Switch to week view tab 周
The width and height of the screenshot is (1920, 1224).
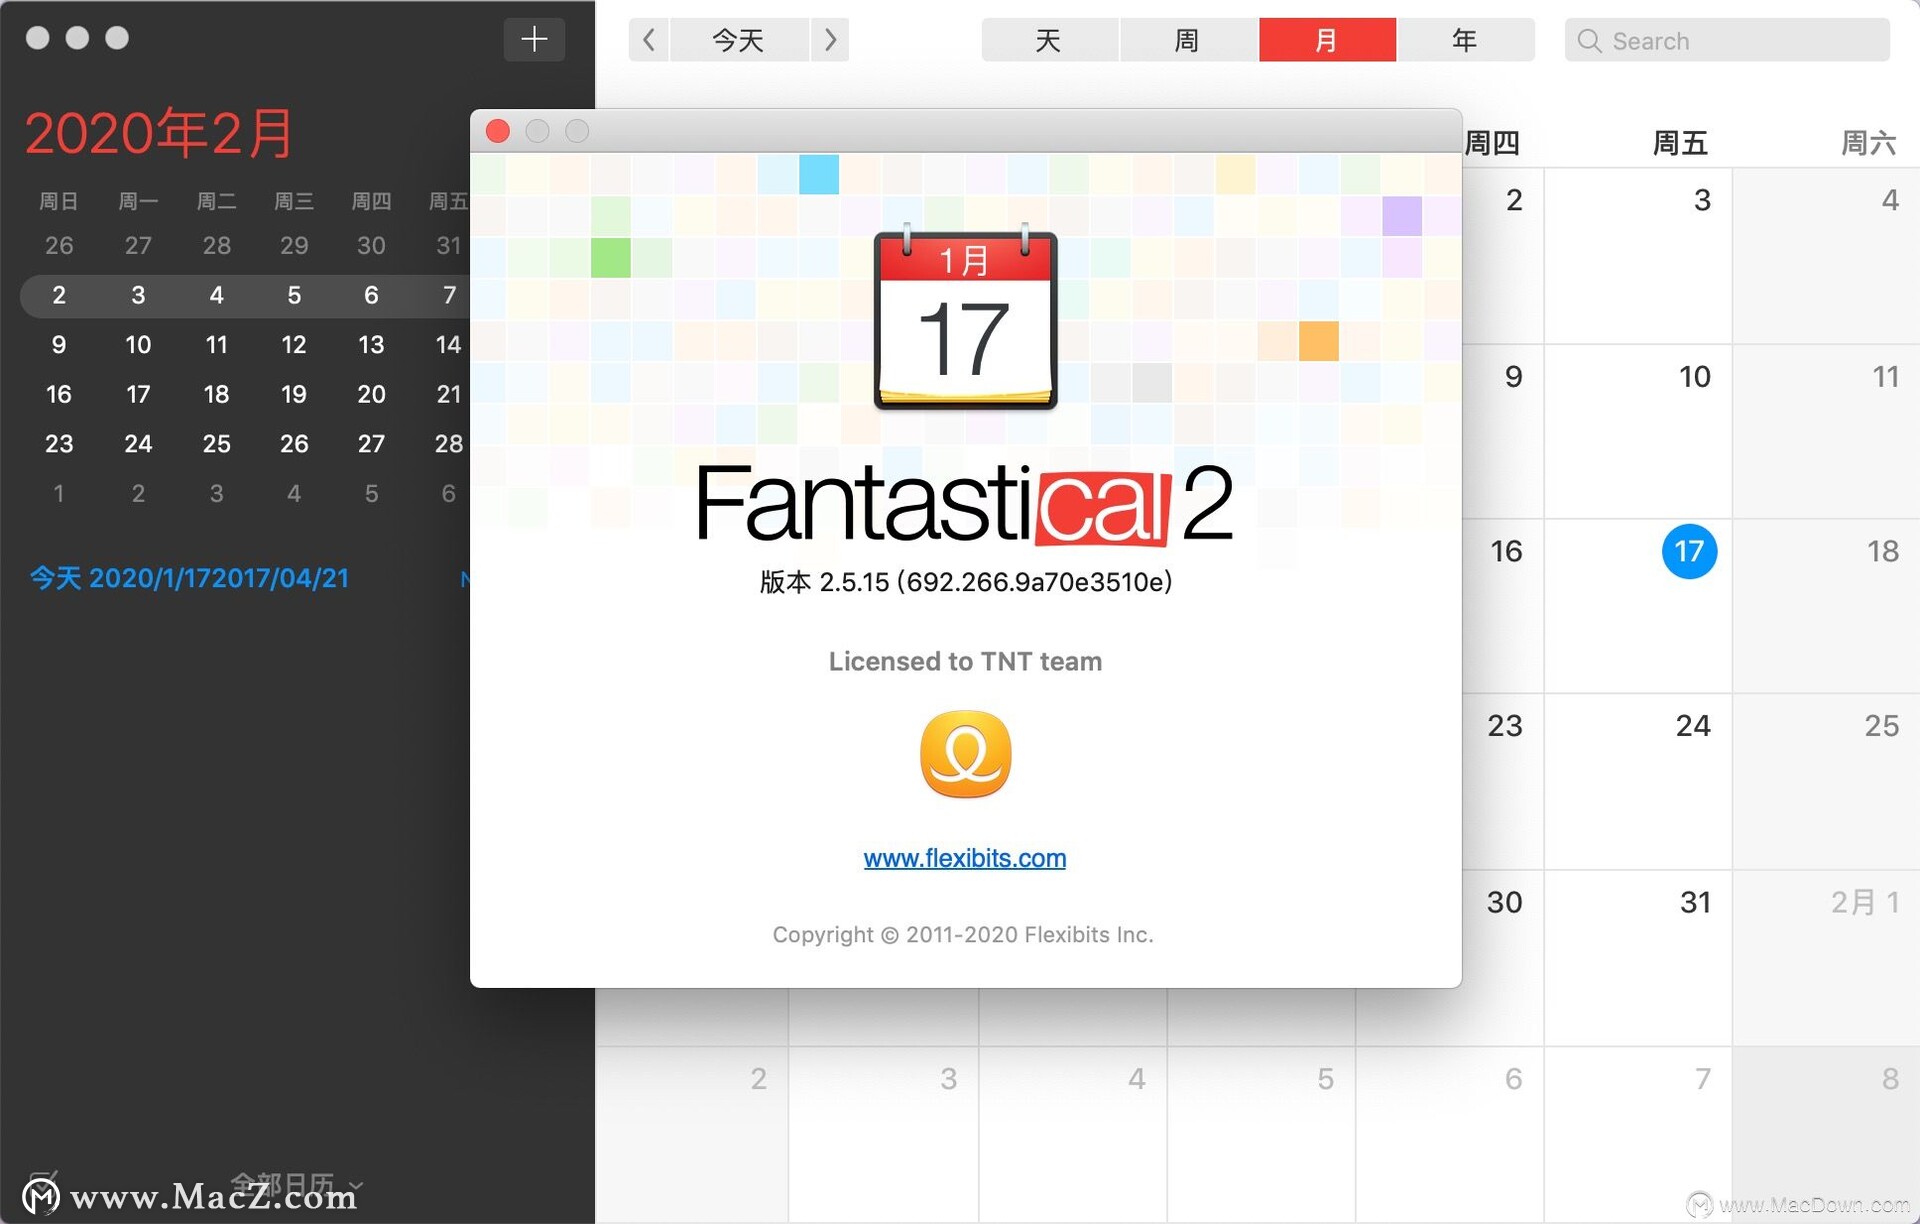pos(1188,40)
